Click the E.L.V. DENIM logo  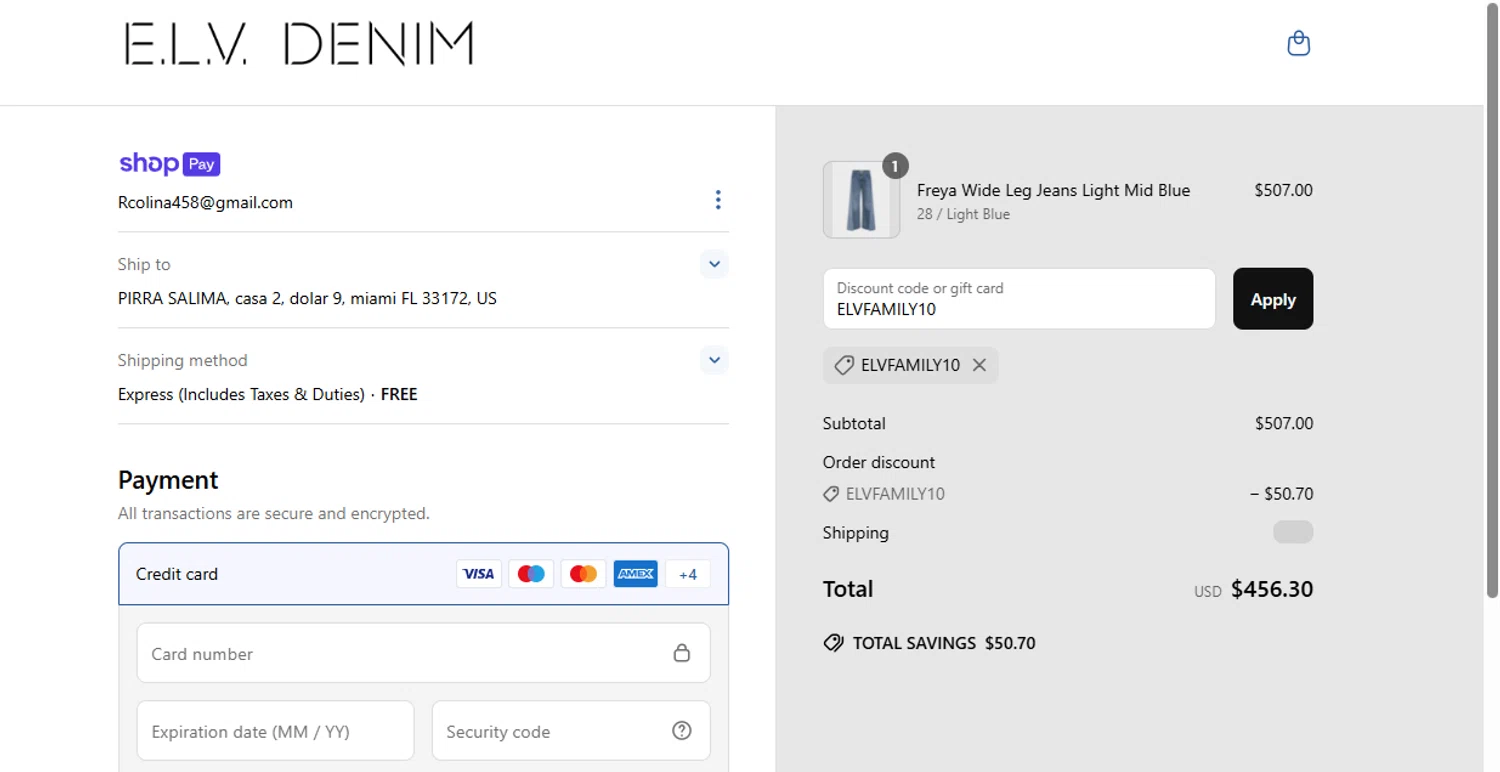point(299,44)
